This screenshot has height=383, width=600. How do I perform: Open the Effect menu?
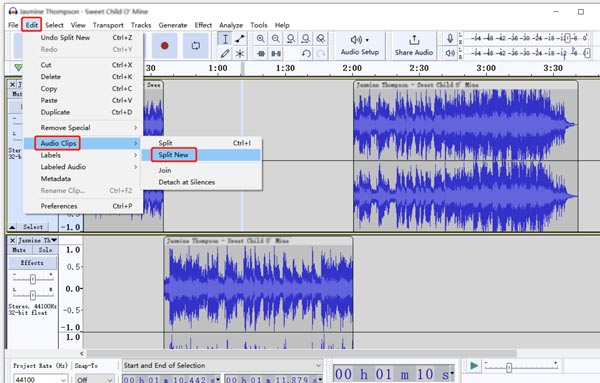(x=203, y=25)
